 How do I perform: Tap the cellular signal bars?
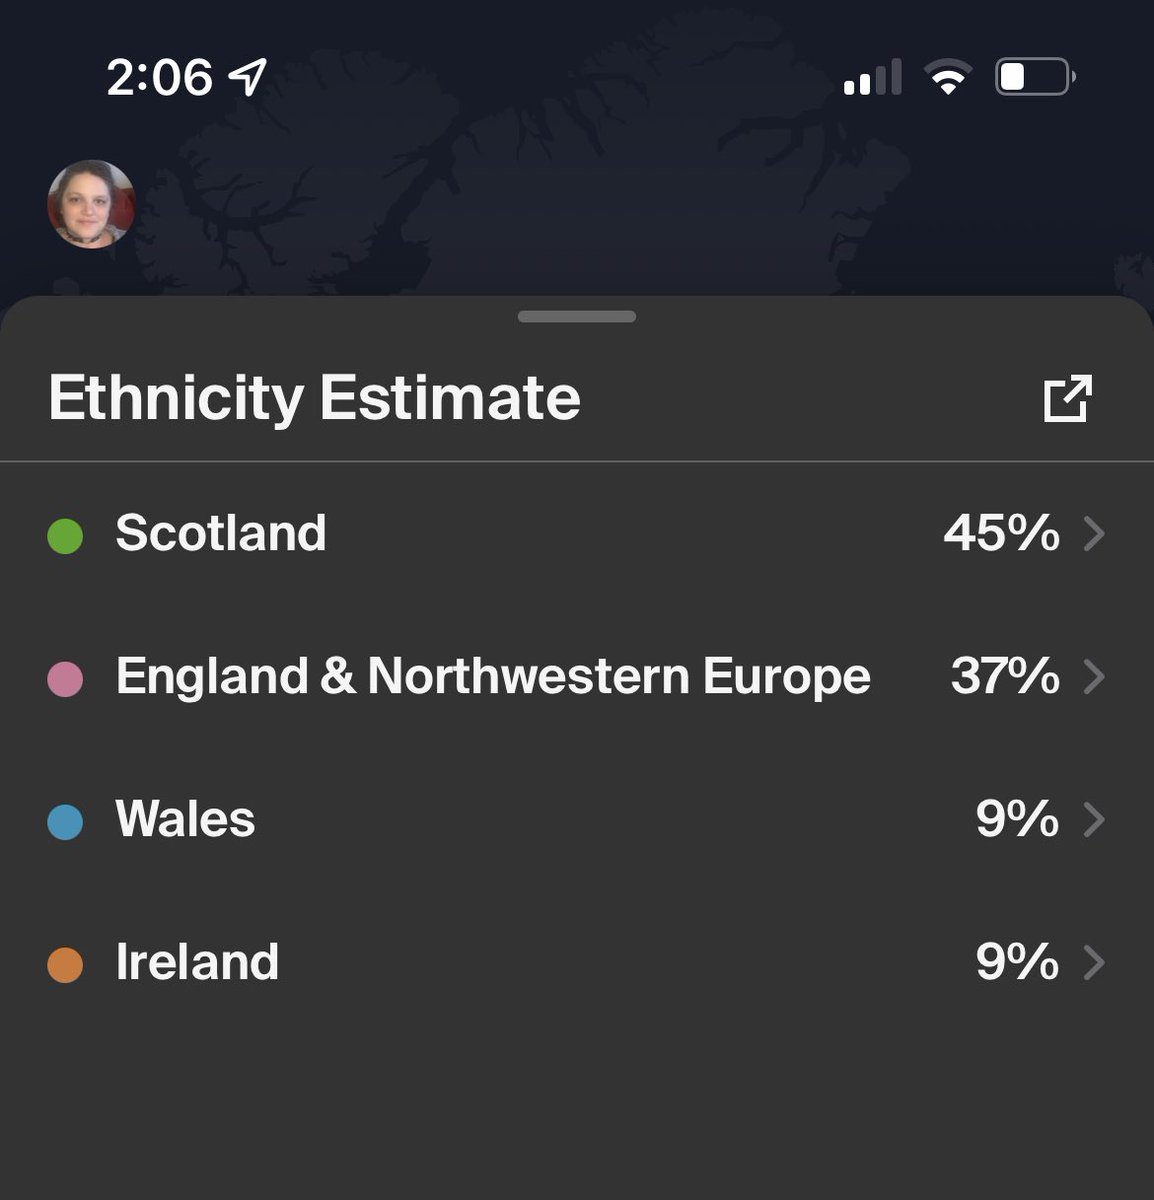click(x=873, y=77)
